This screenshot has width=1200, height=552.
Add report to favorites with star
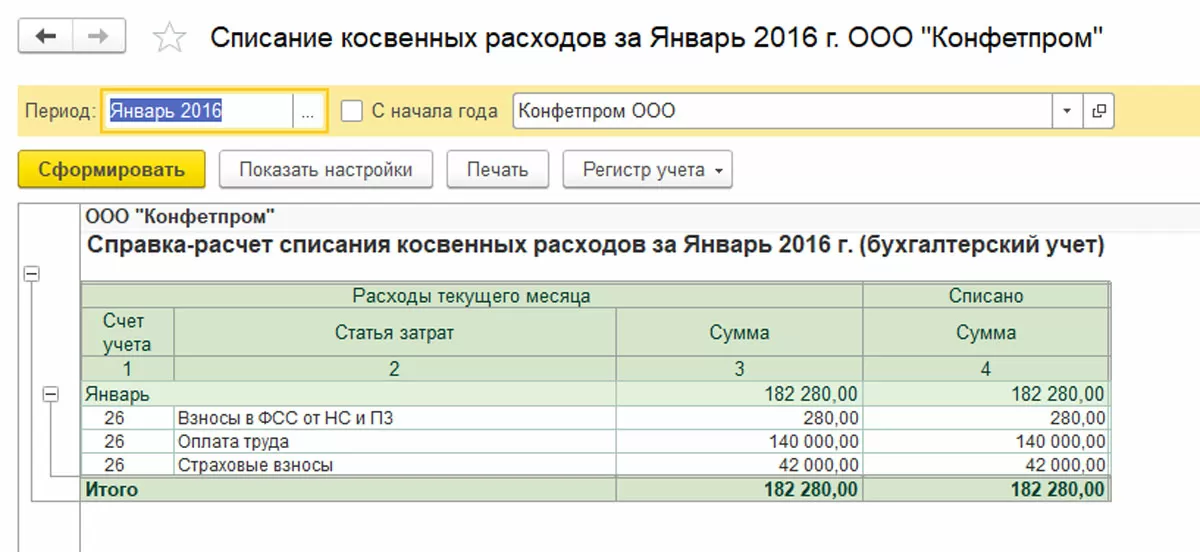coord(170,39)
